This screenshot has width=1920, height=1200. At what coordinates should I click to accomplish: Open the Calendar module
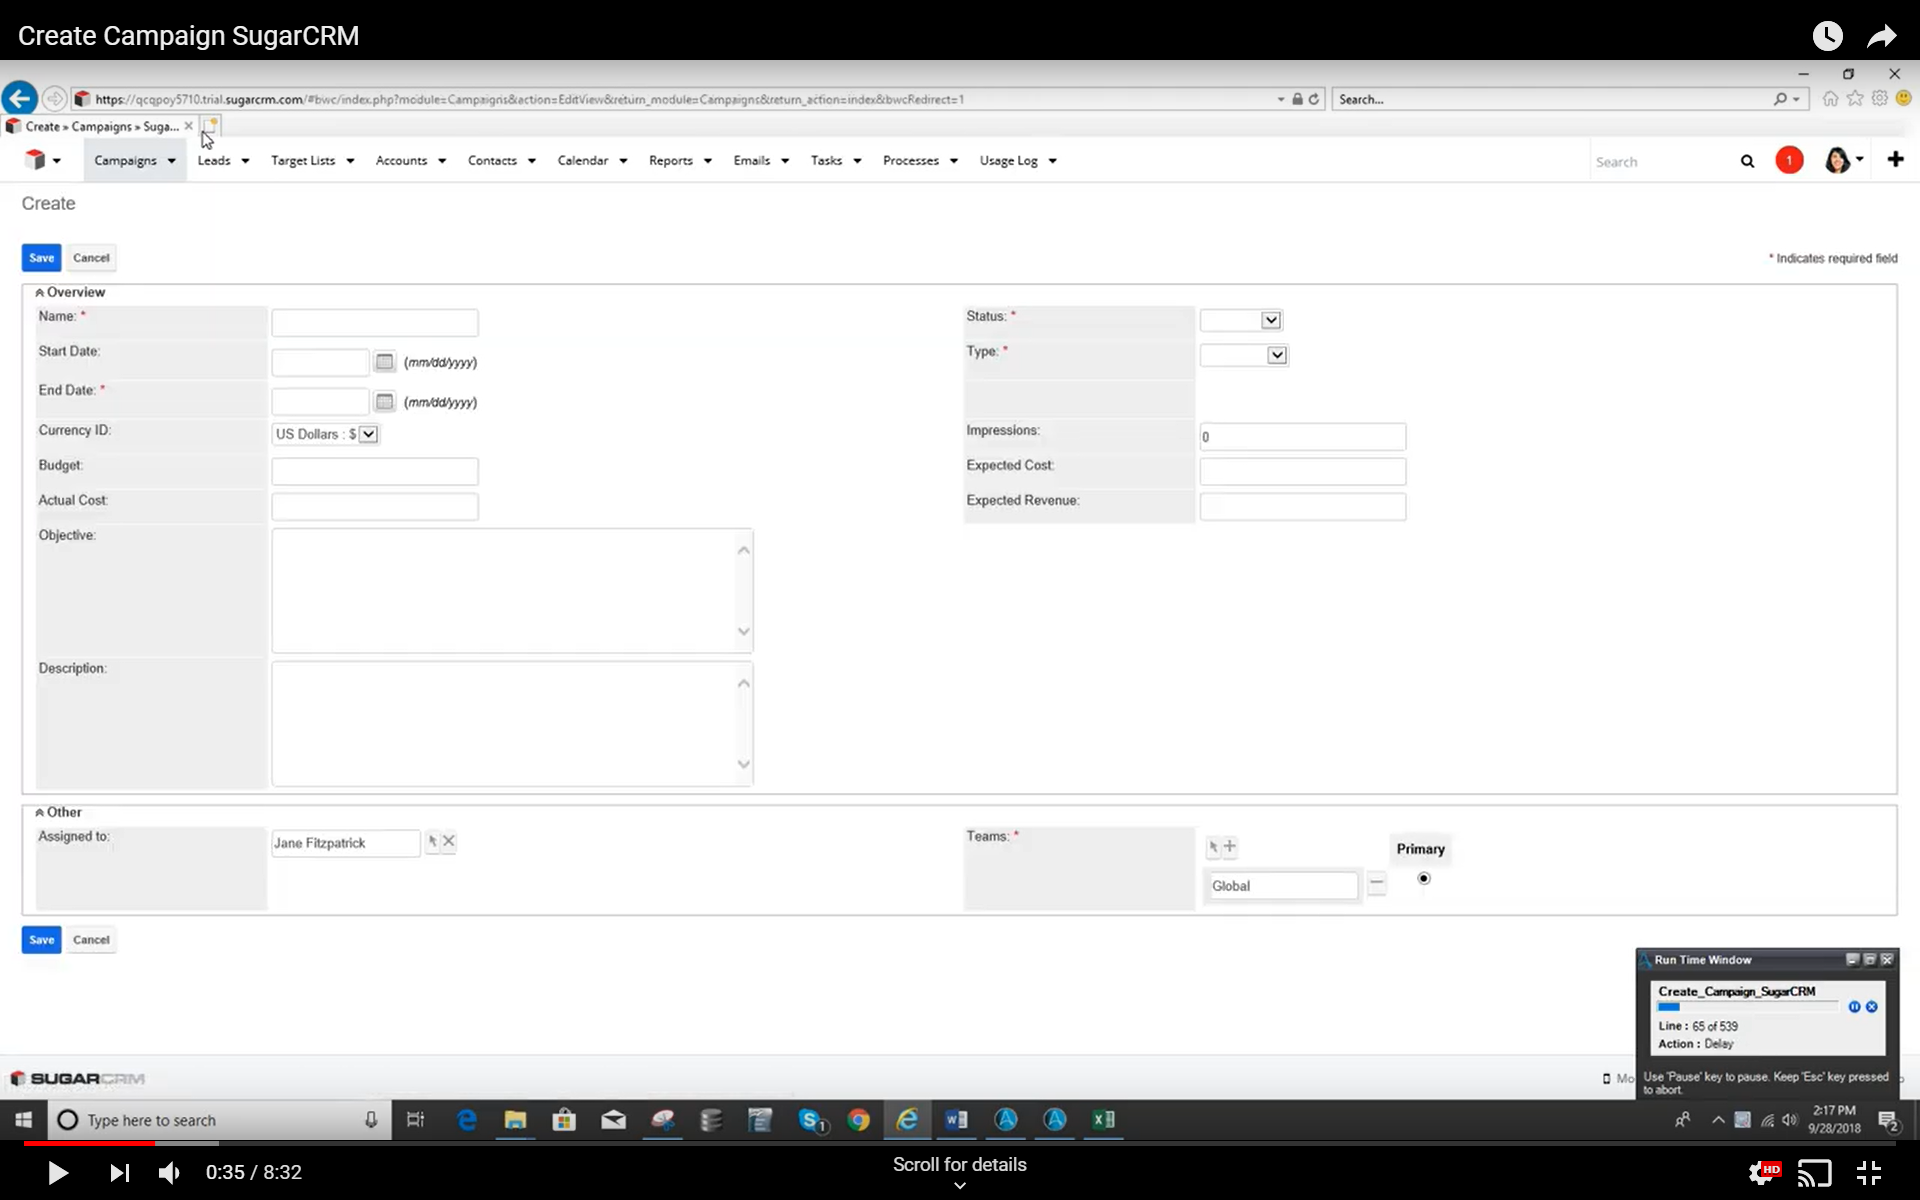click(x=582, y=160)
